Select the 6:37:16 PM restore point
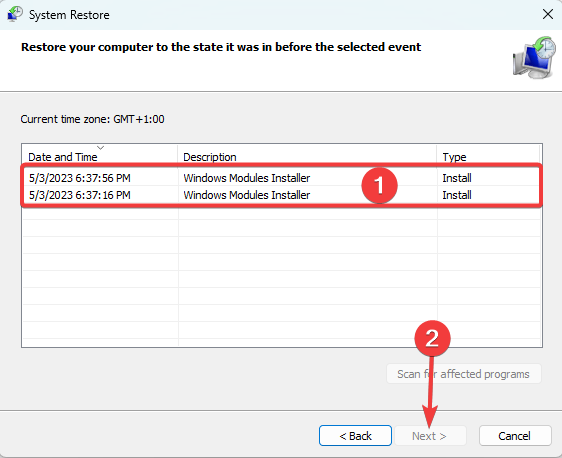This screenshot has width=562, height=458. (281, 195)
